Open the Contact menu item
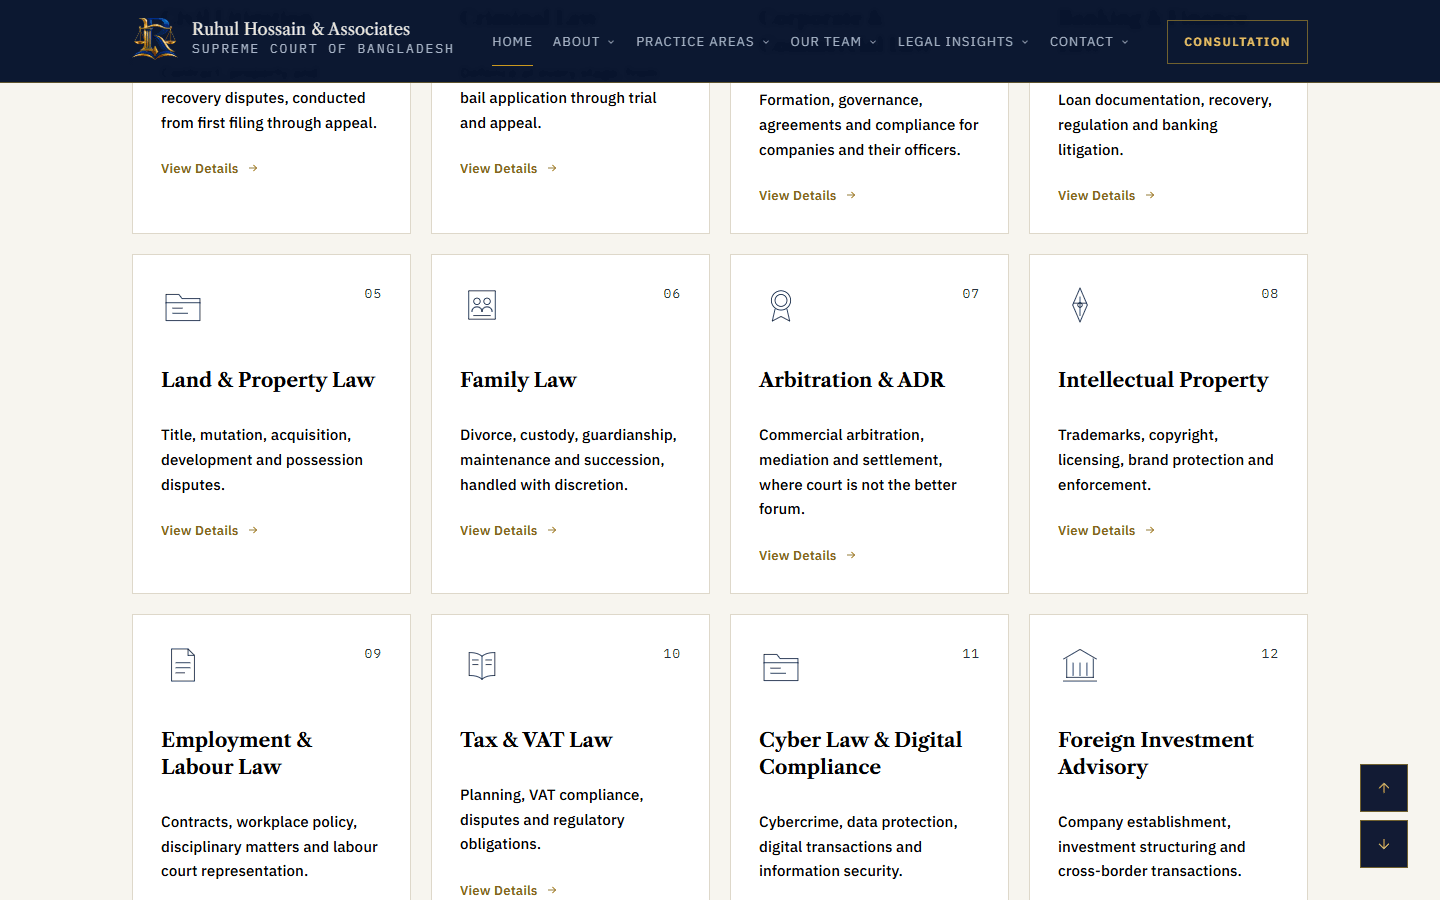The width and height of the screenshot is (1440, 900). point(1081,41)
